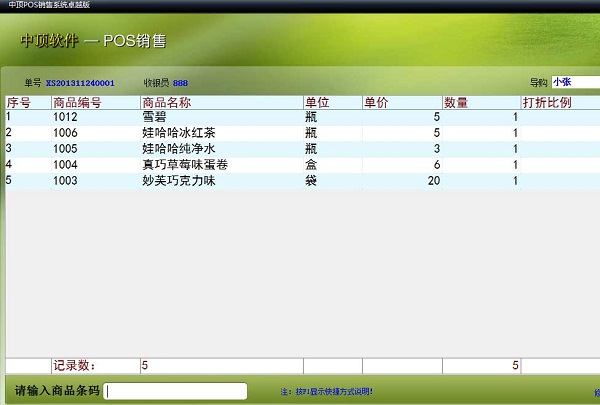Select the 娃哈哈纯净水 product row

coord(303,149)
